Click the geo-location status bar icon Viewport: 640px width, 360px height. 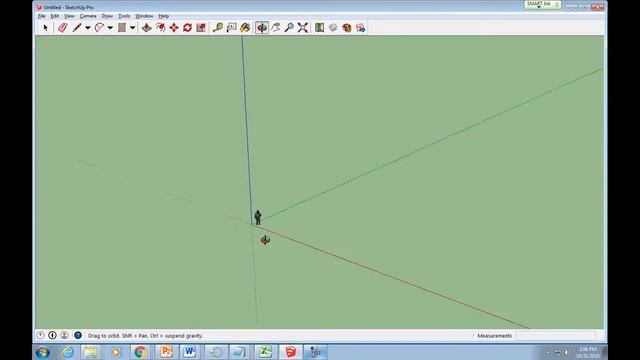point(40,335)
